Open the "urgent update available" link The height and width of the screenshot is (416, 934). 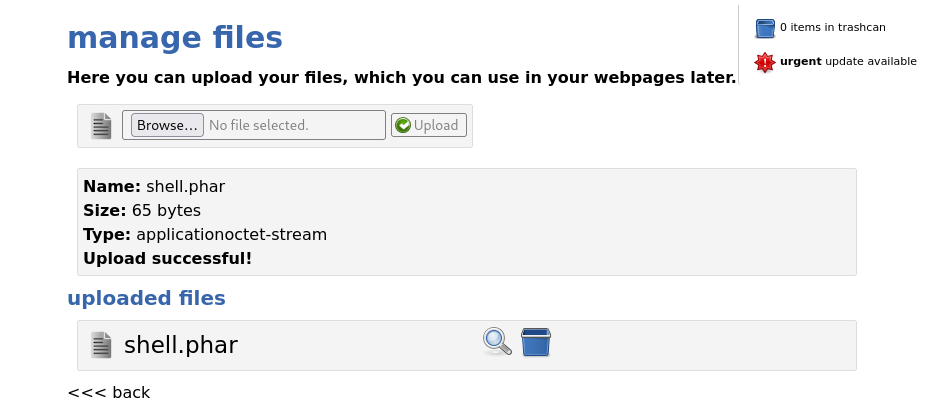coord(848,61)
